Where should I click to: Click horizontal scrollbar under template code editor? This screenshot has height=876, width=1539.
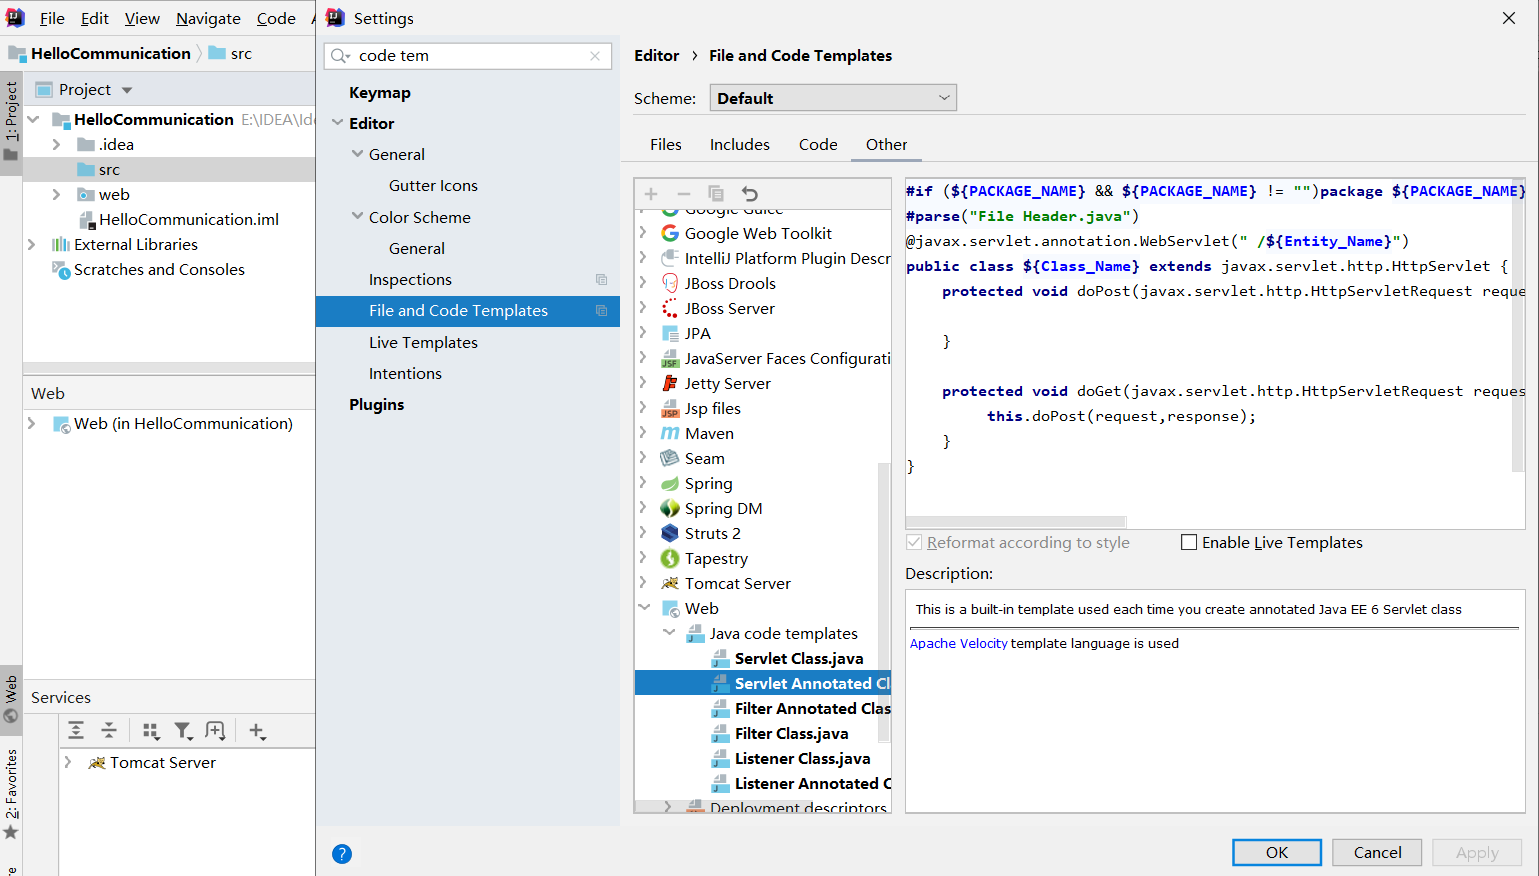(x=1016, y=522)
